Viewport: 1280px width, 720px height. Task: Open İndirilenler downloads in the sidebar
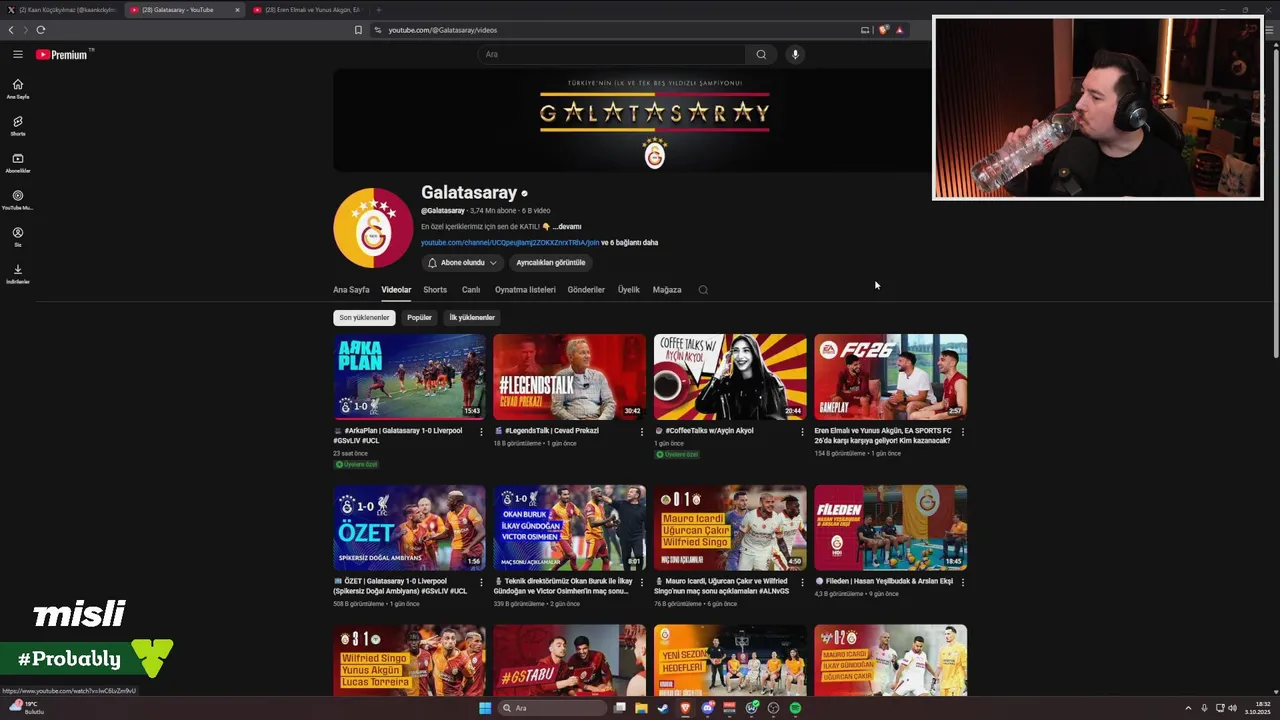(x=18, y=274)
